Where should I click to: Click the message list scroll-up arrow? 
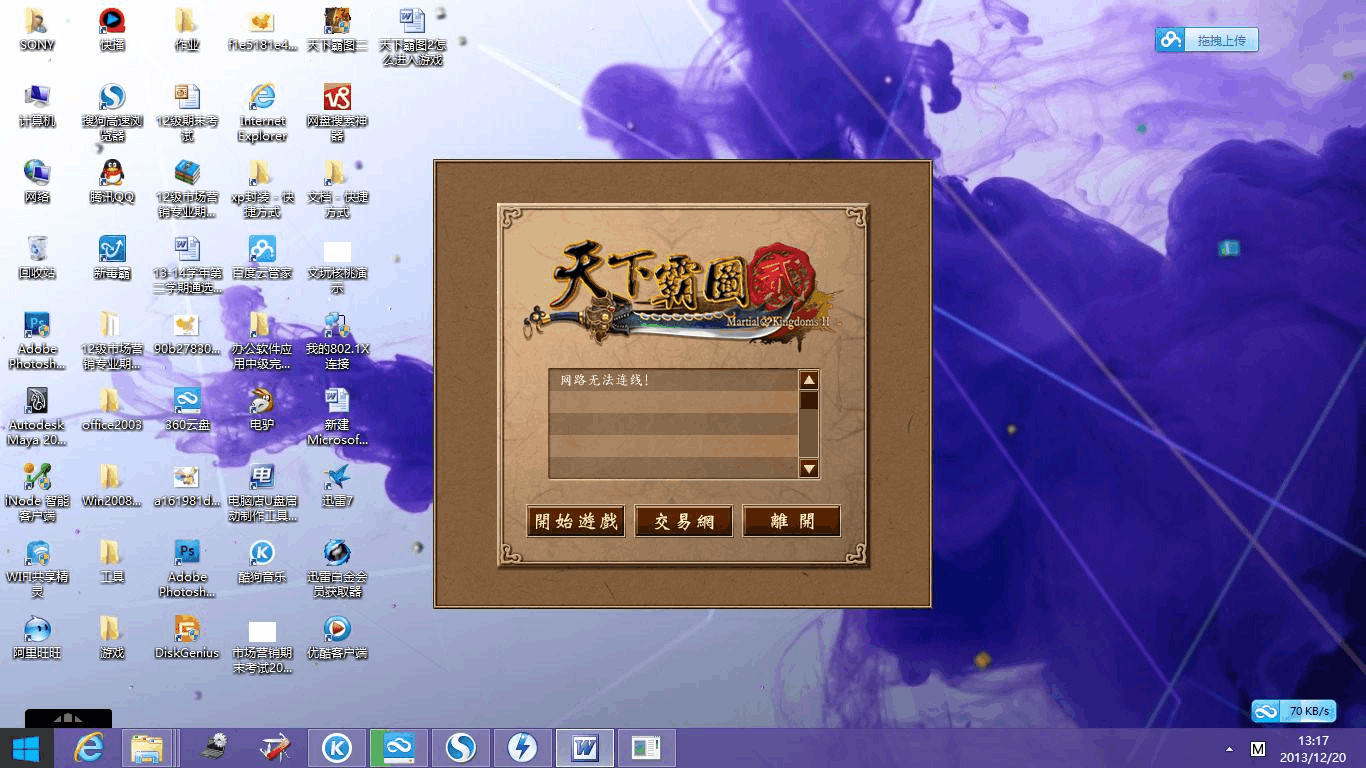click(x=809, y=380)
